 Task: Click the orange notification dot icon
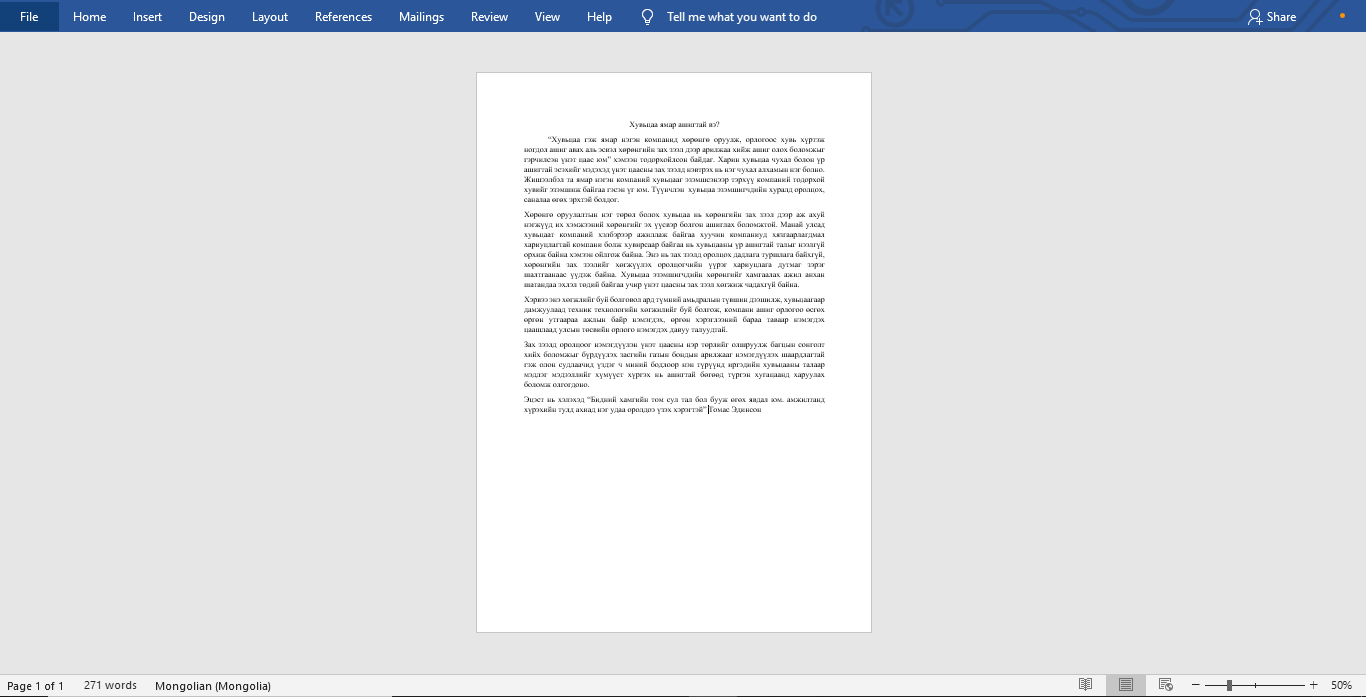click(1342, 16)
